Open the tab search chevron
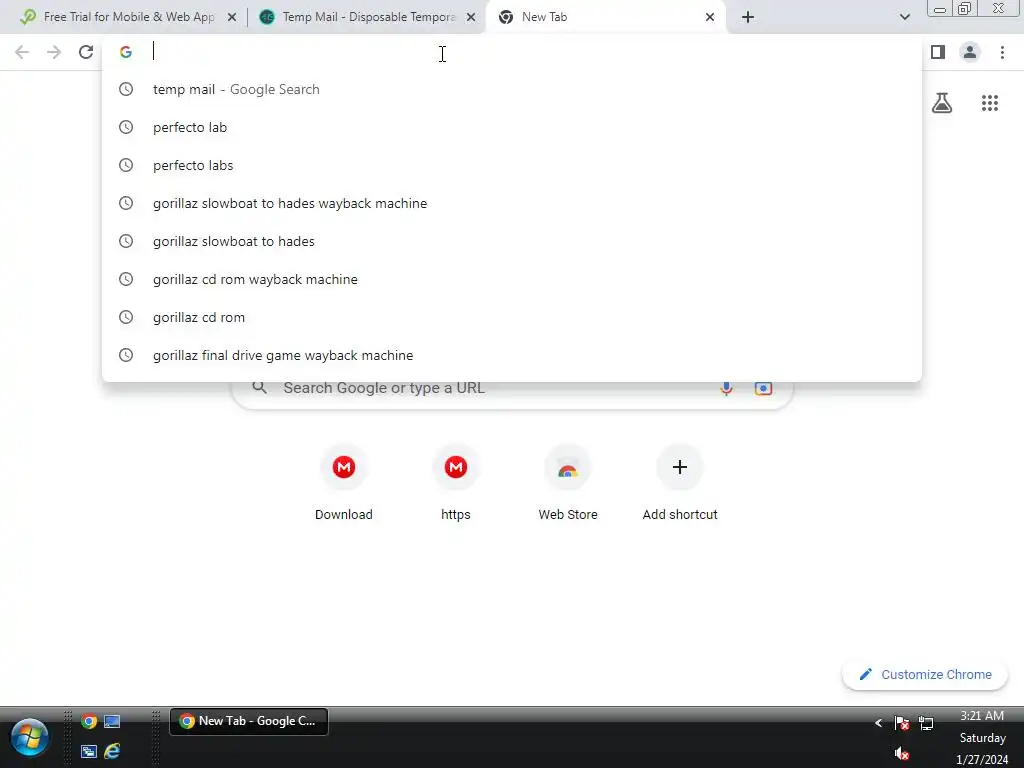The image size is (1024, 768). tap(904, 17)
